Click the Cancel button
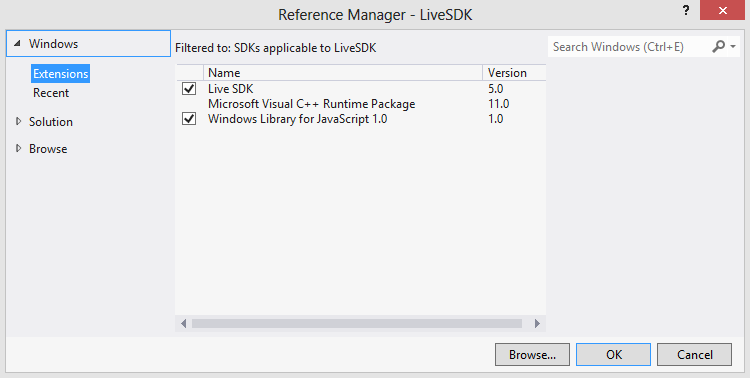The image size is (750, 378). tap(694, 355)
